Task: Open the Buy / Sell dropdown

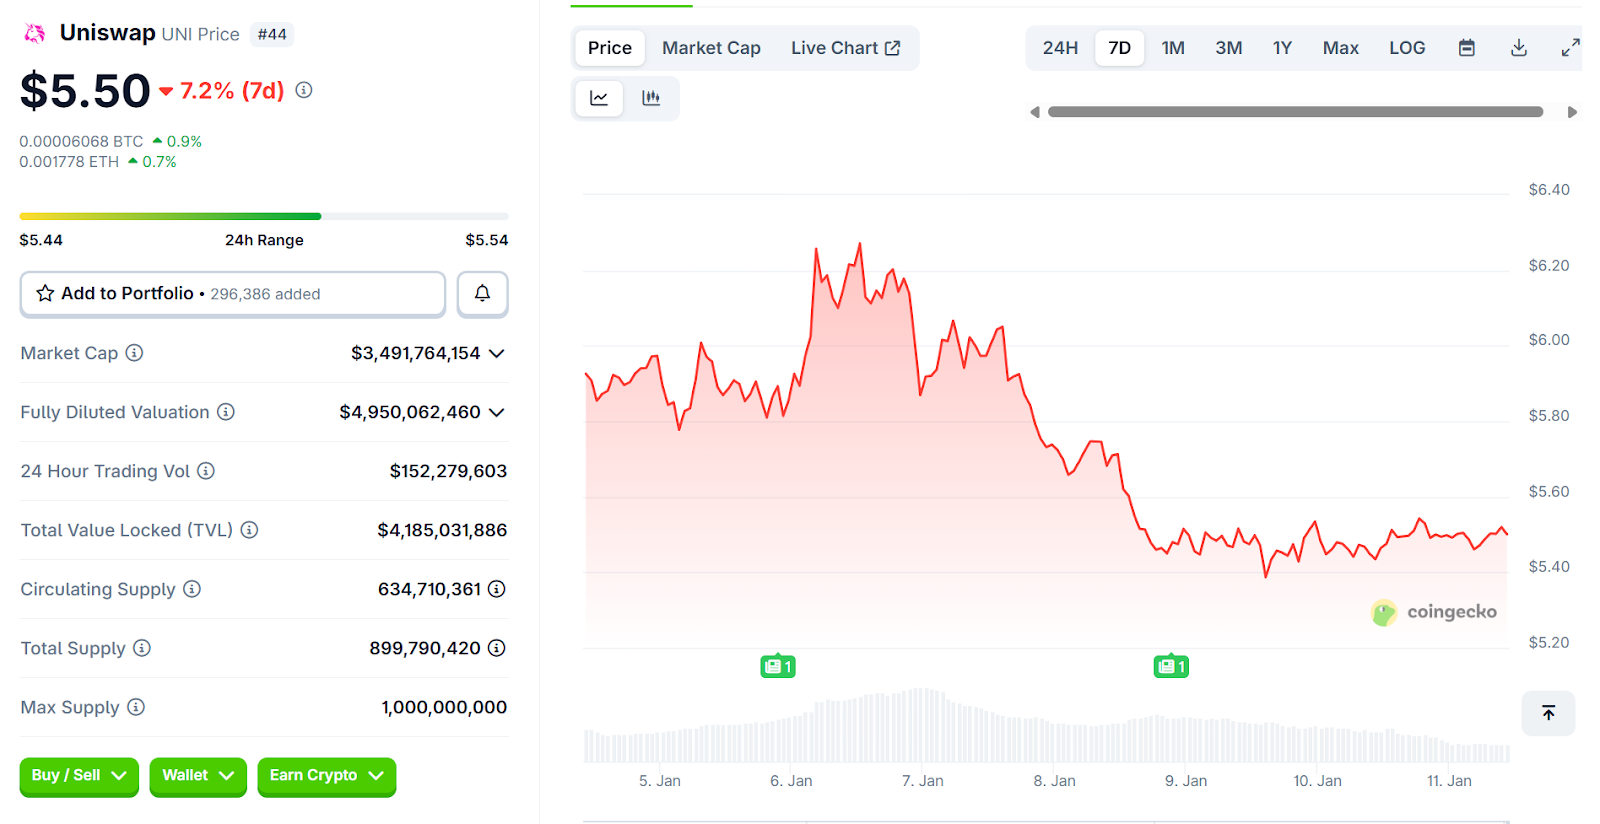Action: point(79,776)
